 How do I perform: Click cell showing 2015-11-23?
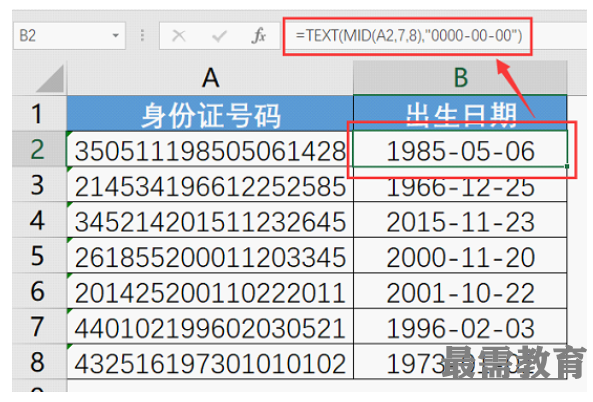tap(460, 220)
